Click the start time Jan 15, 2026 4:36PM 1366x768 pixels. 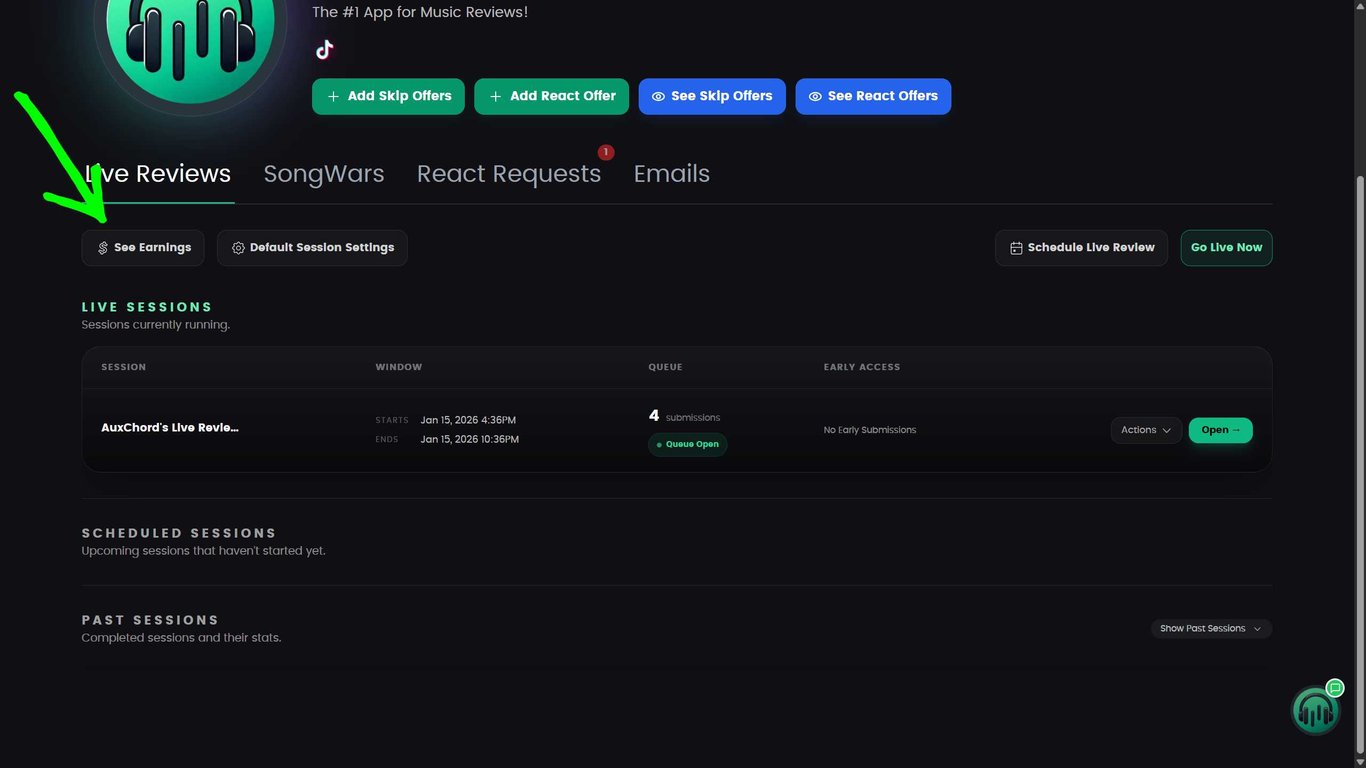468,420
